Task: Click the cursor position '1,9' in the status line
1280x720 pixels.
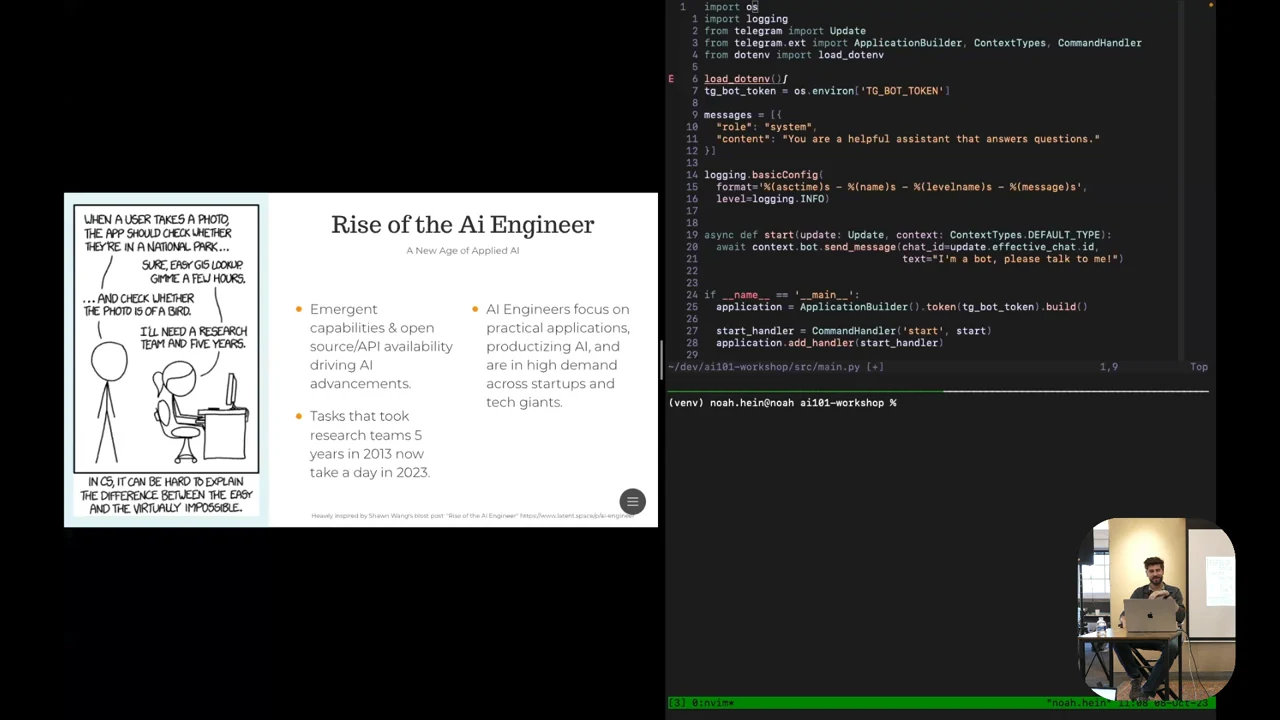Action: click(1109, 367)
